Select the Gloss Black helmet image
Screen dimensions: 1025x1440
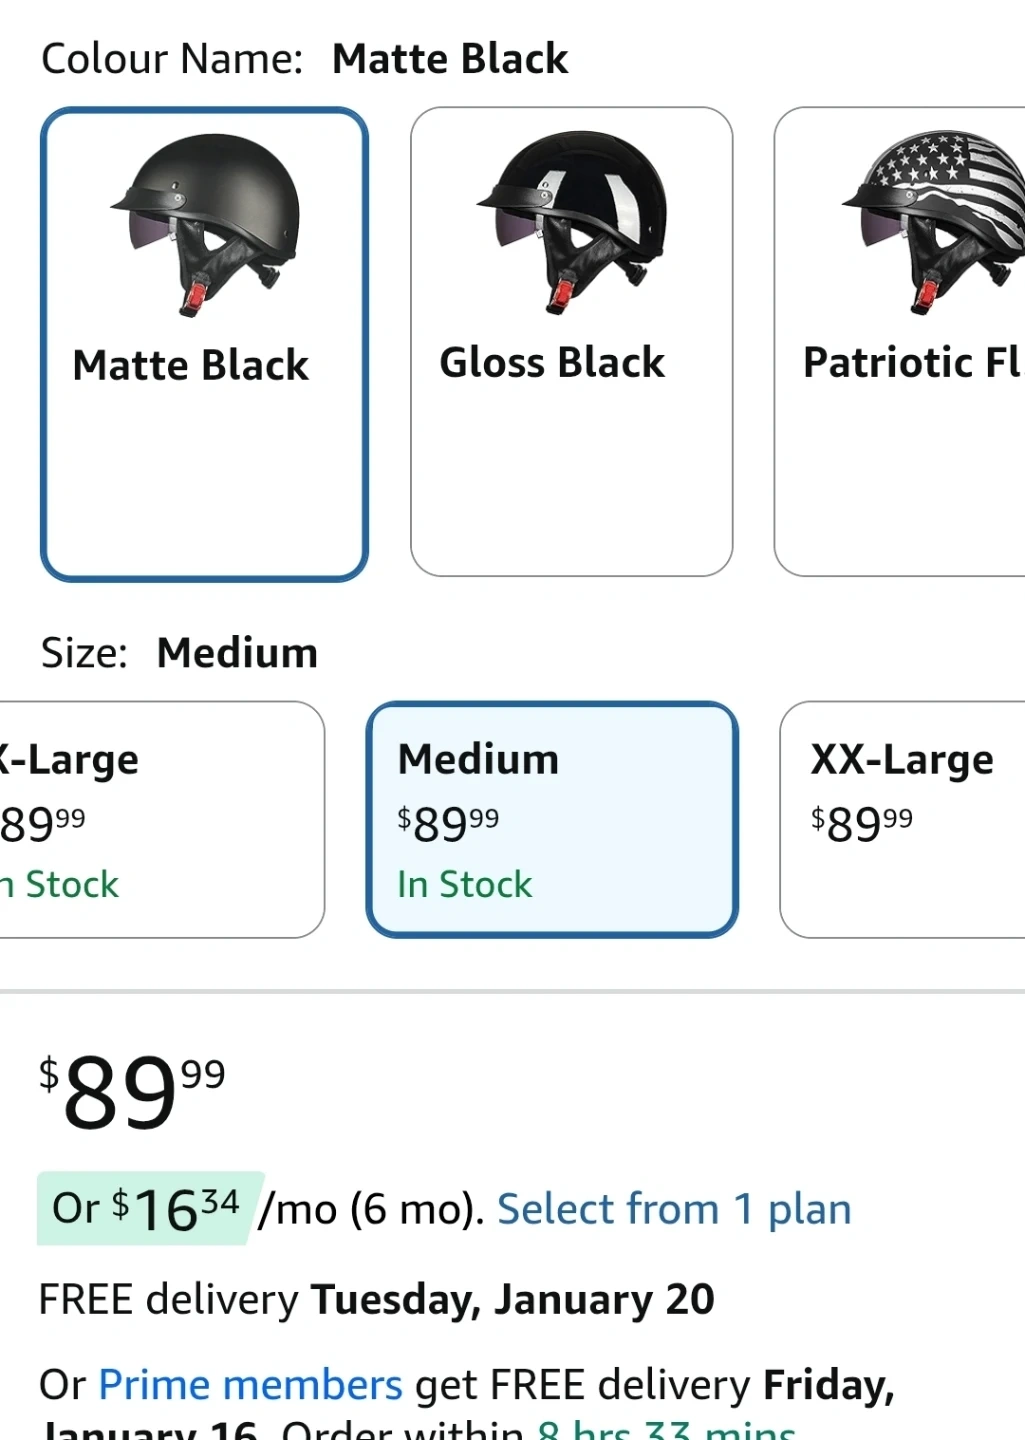(x=571, y=222)
